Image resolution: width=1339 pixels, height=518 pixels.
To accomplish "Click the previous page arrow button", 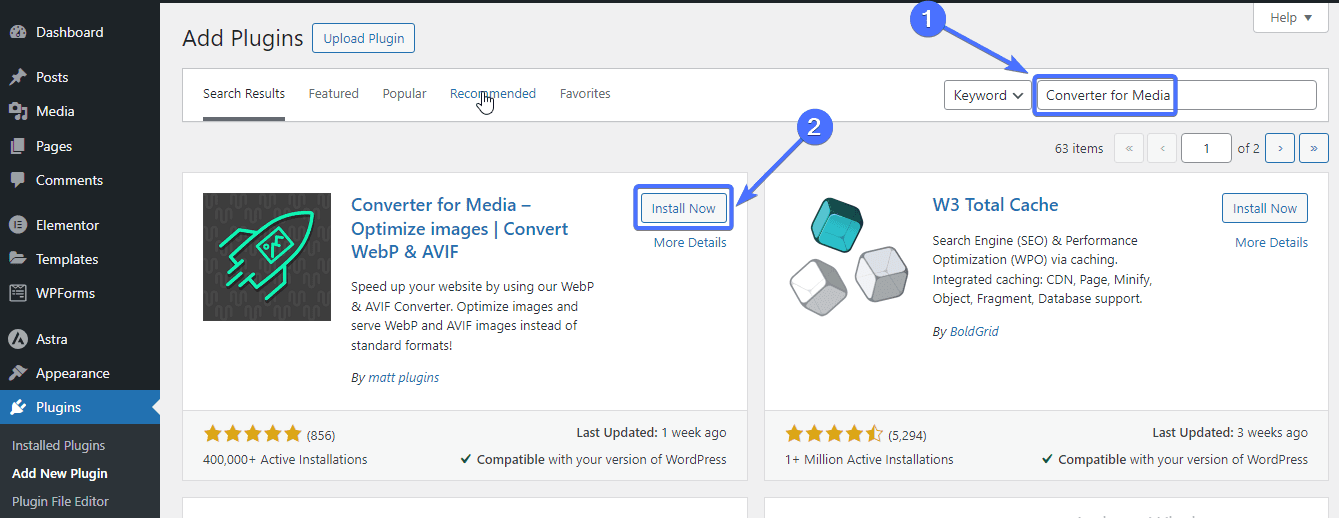I will (x=1162, y=148).
